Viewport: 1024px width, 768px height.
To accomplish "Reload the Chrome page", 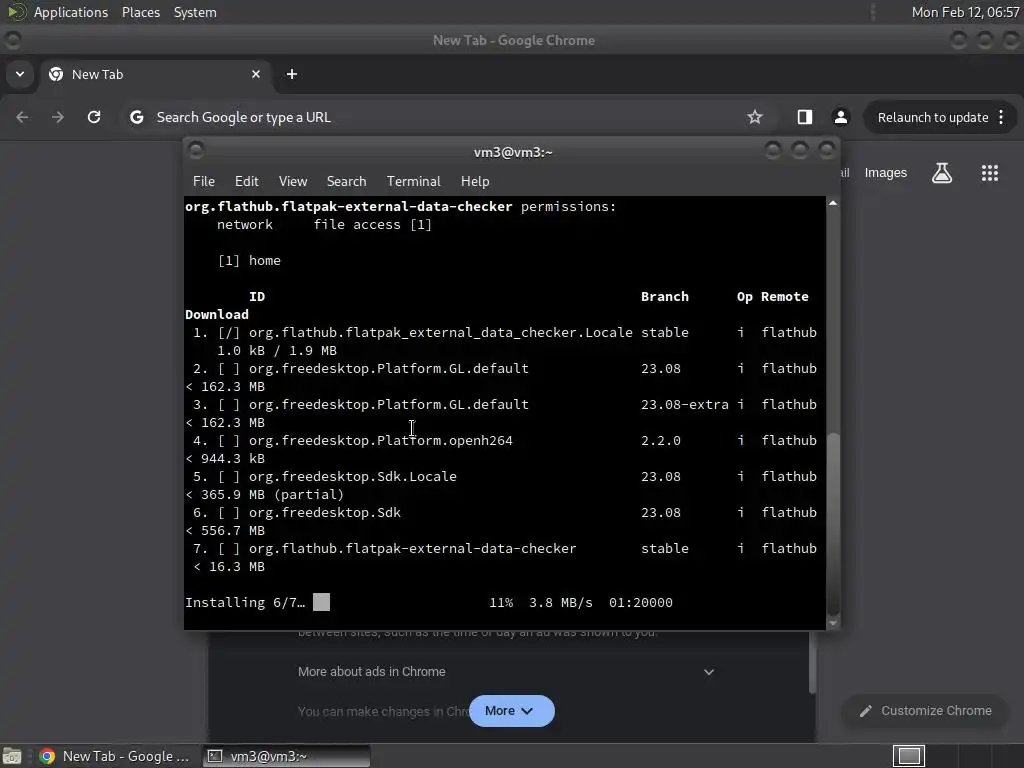I will pos(94,117).
